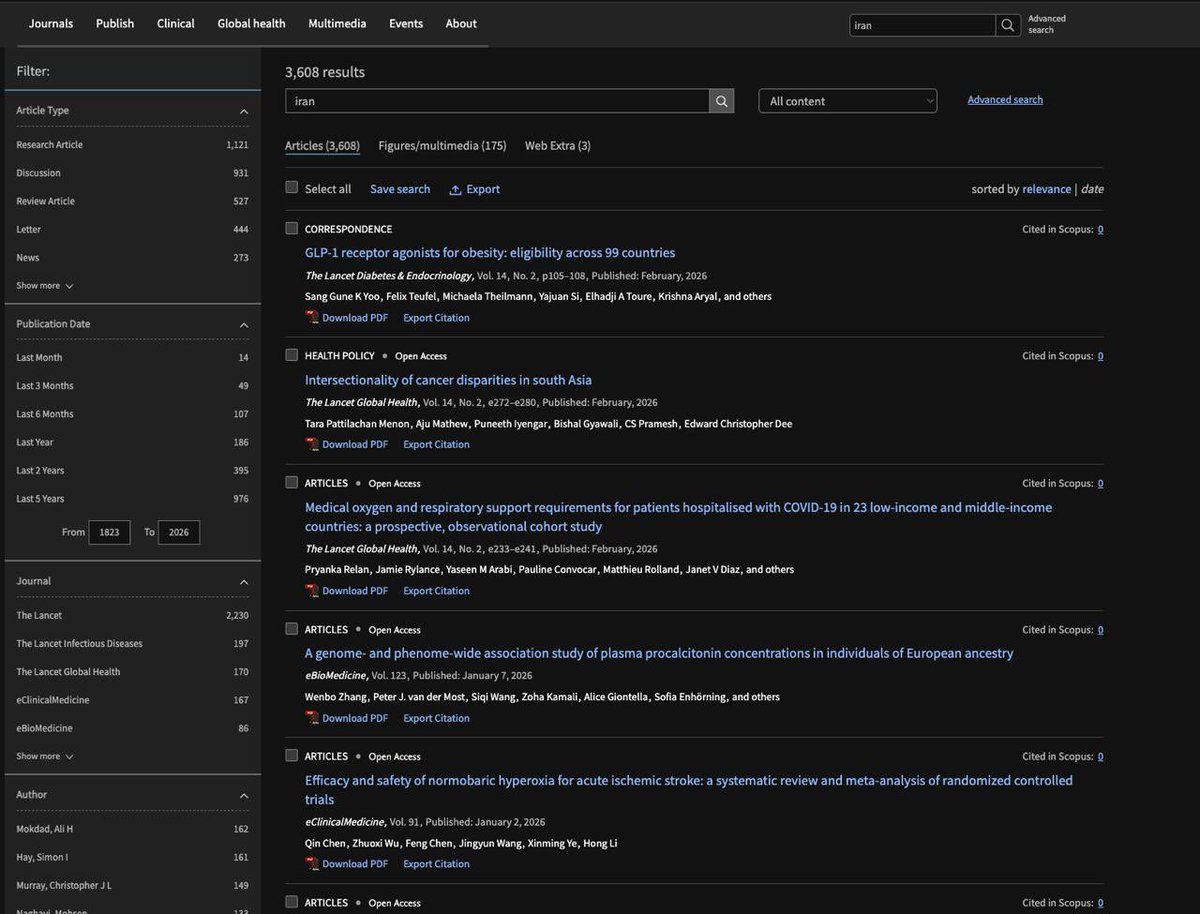1200x914 pixels.
Task: Open GLP-1 receptor agonists for obesity article
Action: [x=490, y=253]
